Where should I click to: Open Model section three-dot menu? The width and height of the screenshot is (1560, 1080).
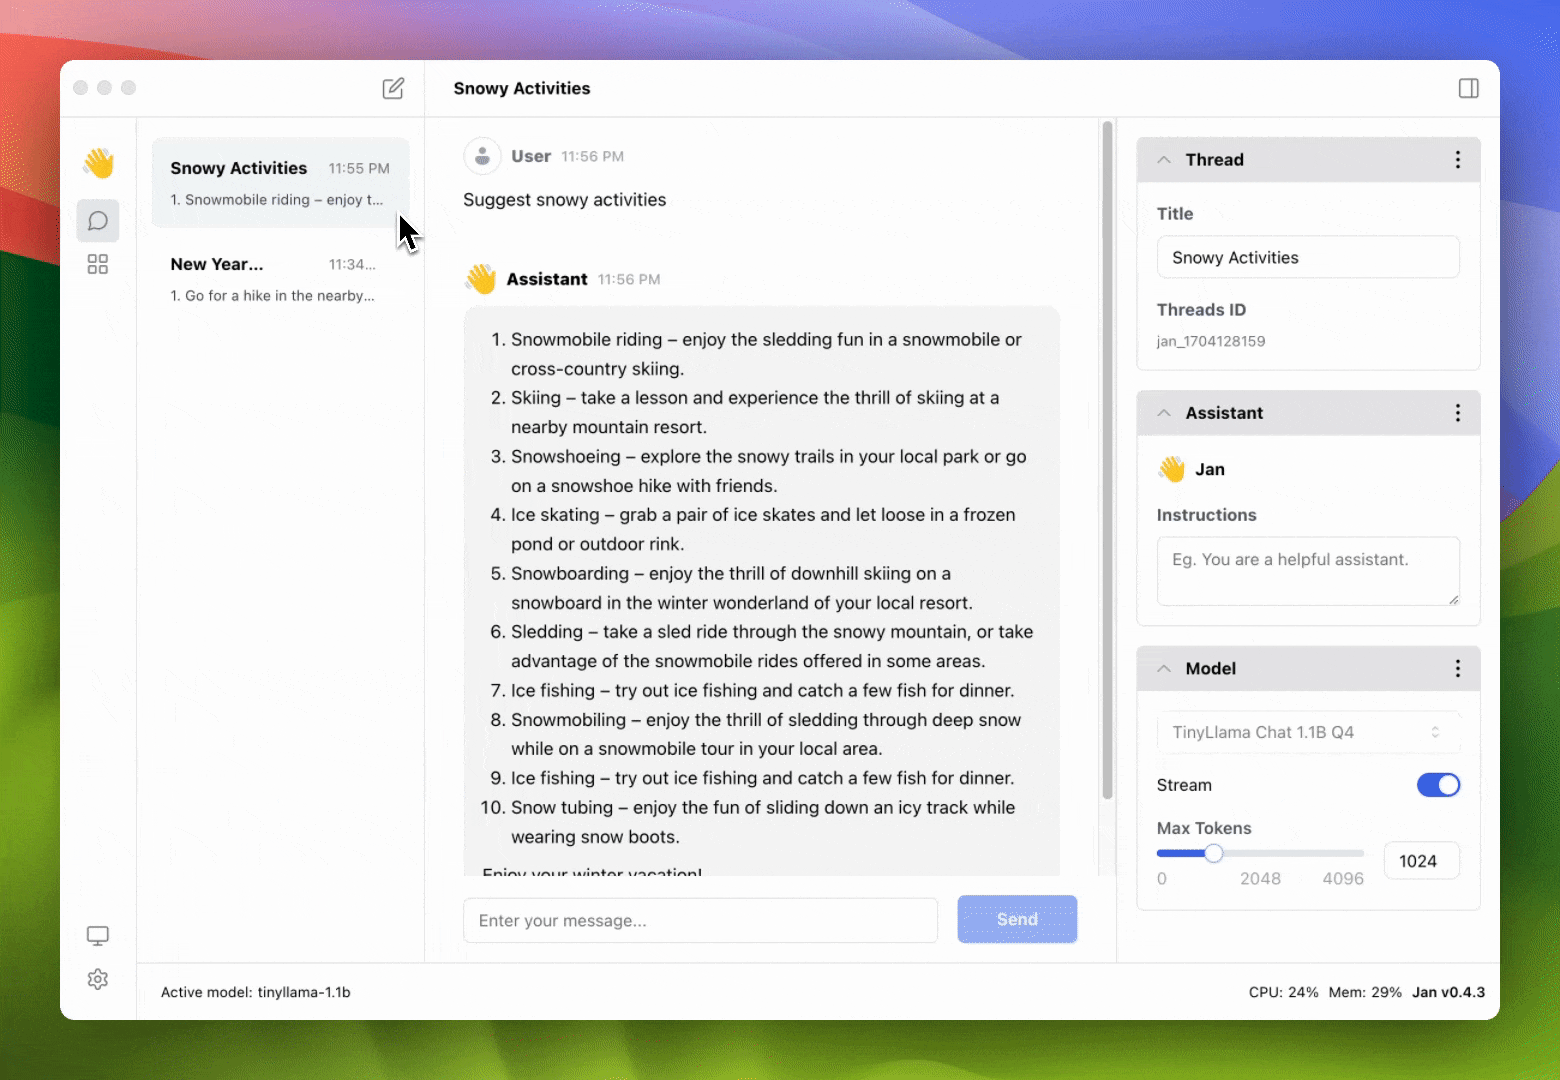[1457, 668]
